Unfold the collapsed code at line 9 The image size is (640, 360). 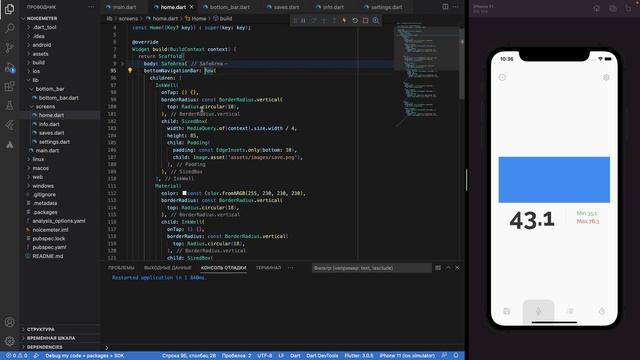(122, 64)
